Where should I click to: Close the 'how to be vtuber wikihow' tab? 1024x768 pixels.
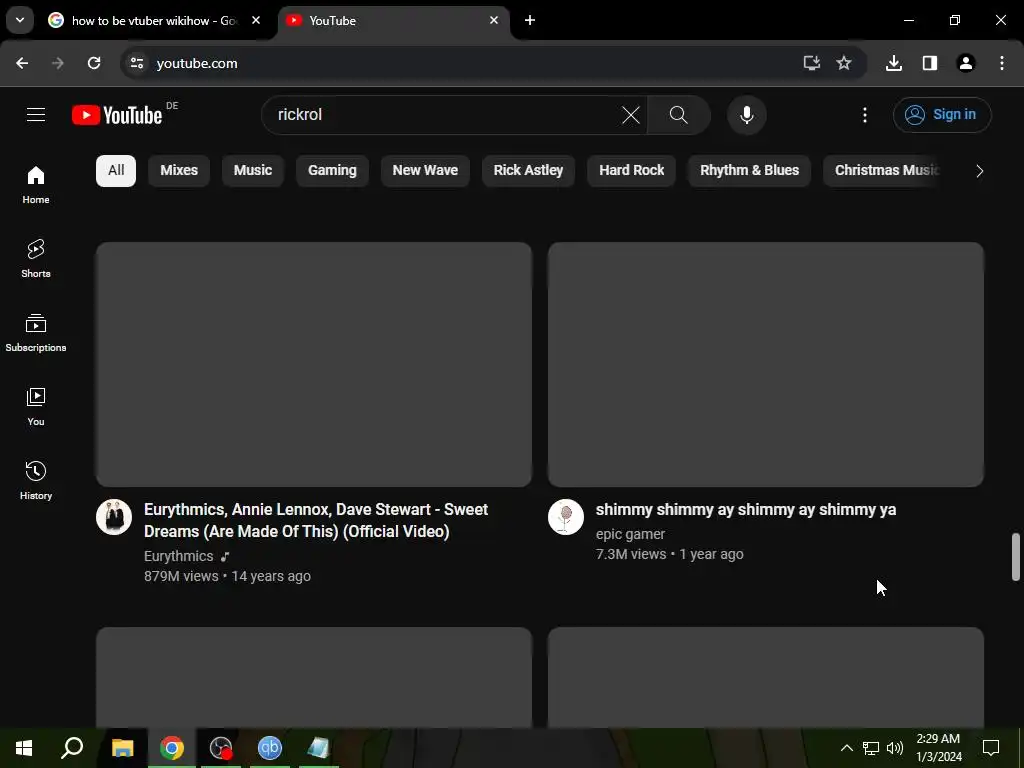point(256,21)
